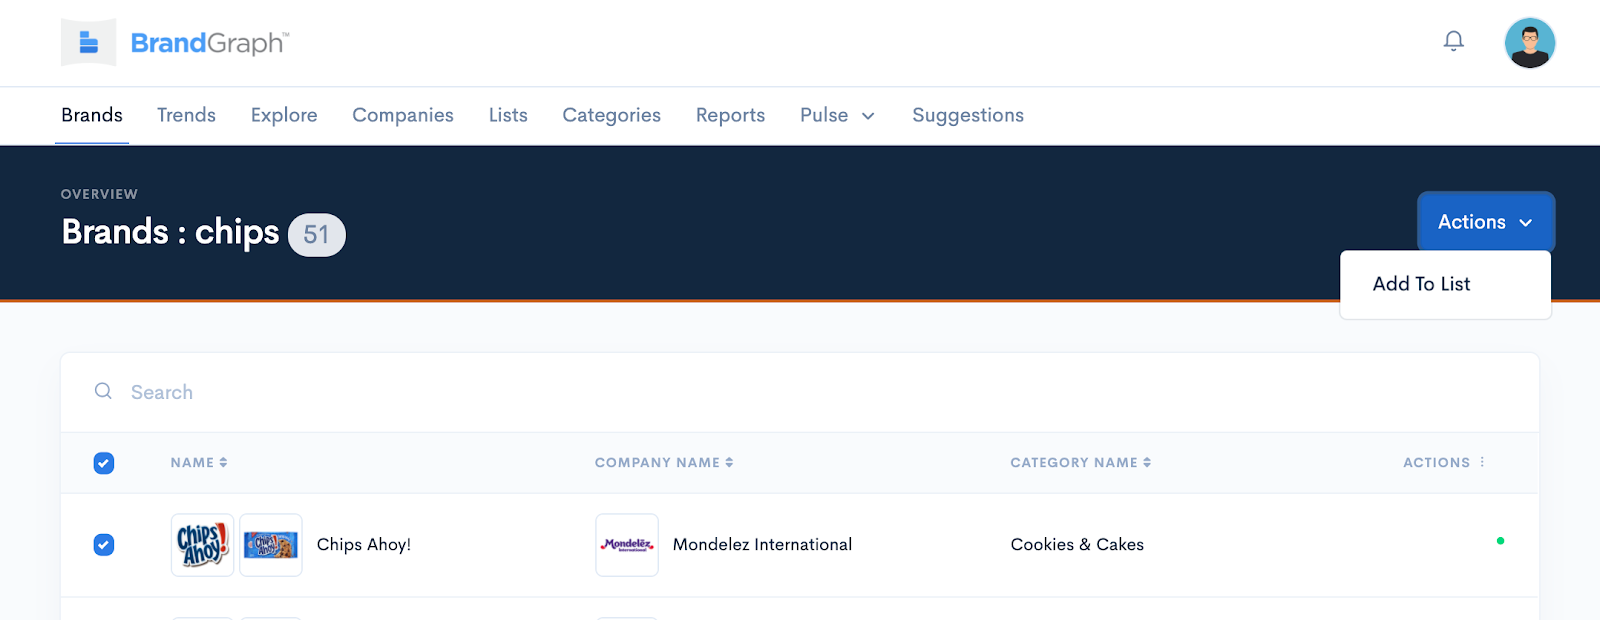Expand the Actions dropdown button

pos(1486,222)
